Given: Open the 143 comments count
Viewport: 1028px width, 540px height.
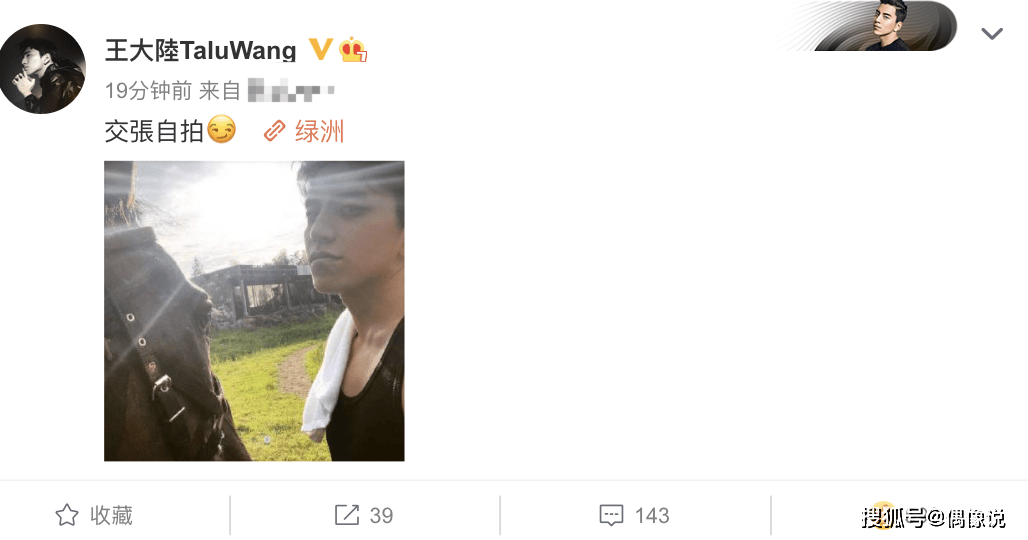Looking at the screenshot, I should [x=652, y=516].
